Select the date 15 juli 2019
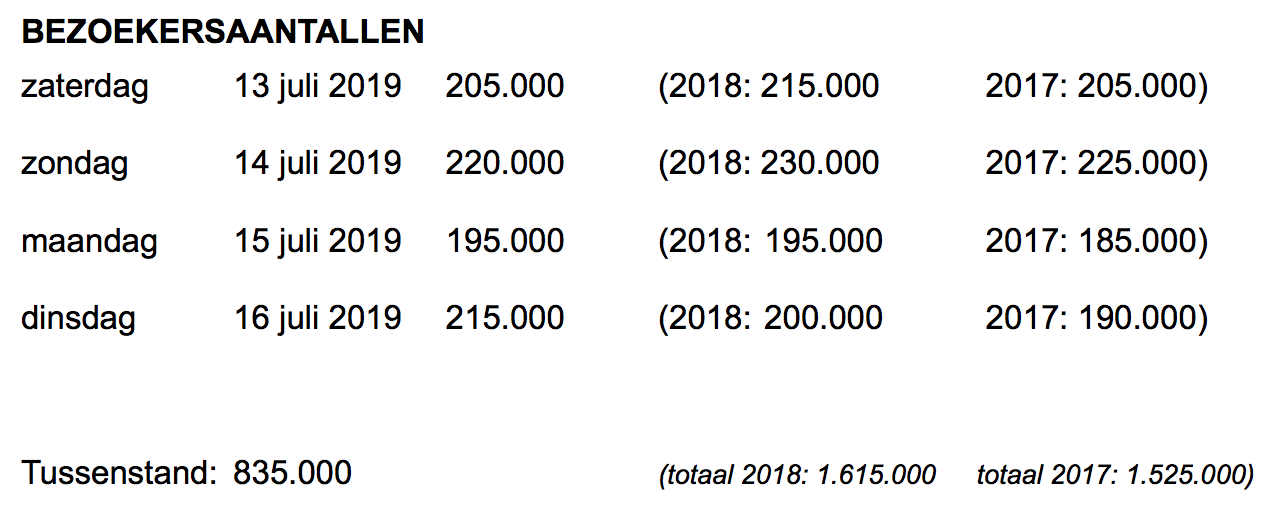Screen dimensions: 1277x512 click(x=317, y=241)
